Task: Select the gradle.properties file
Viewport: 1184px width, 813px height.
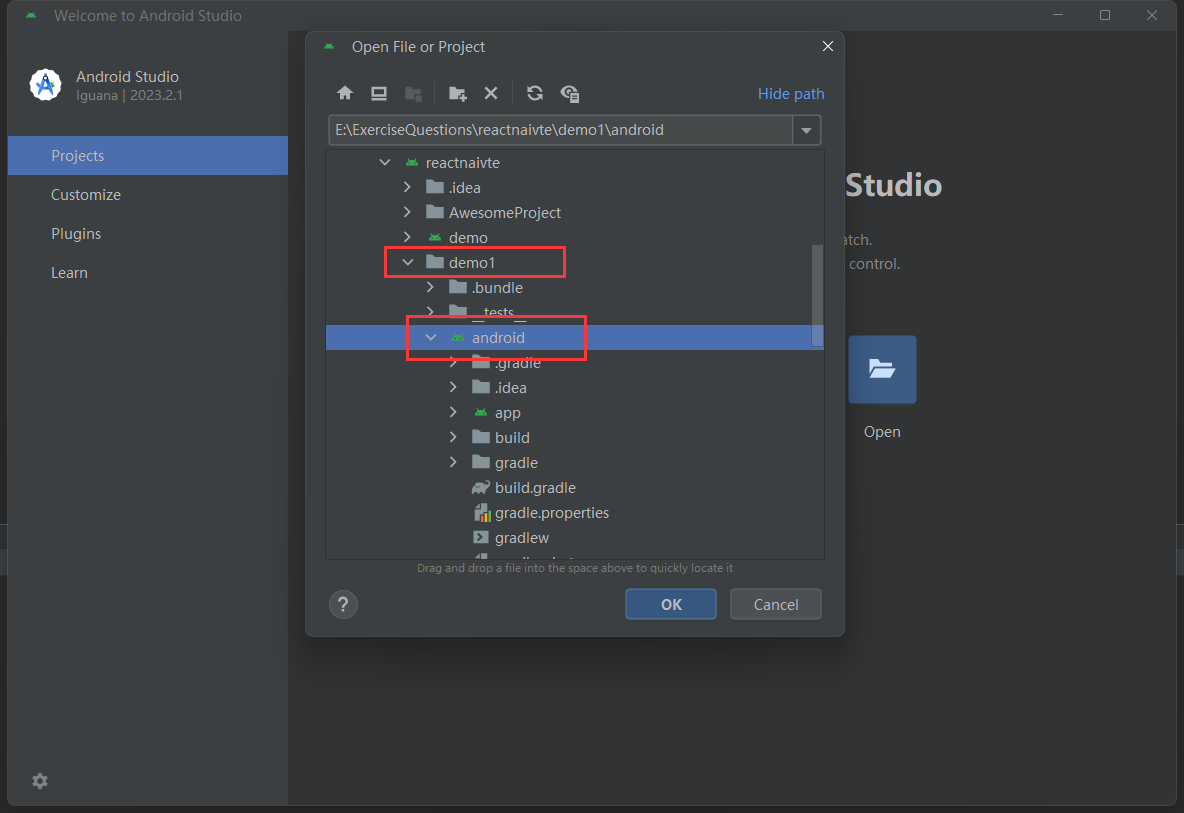Action: tap(575, 513)
